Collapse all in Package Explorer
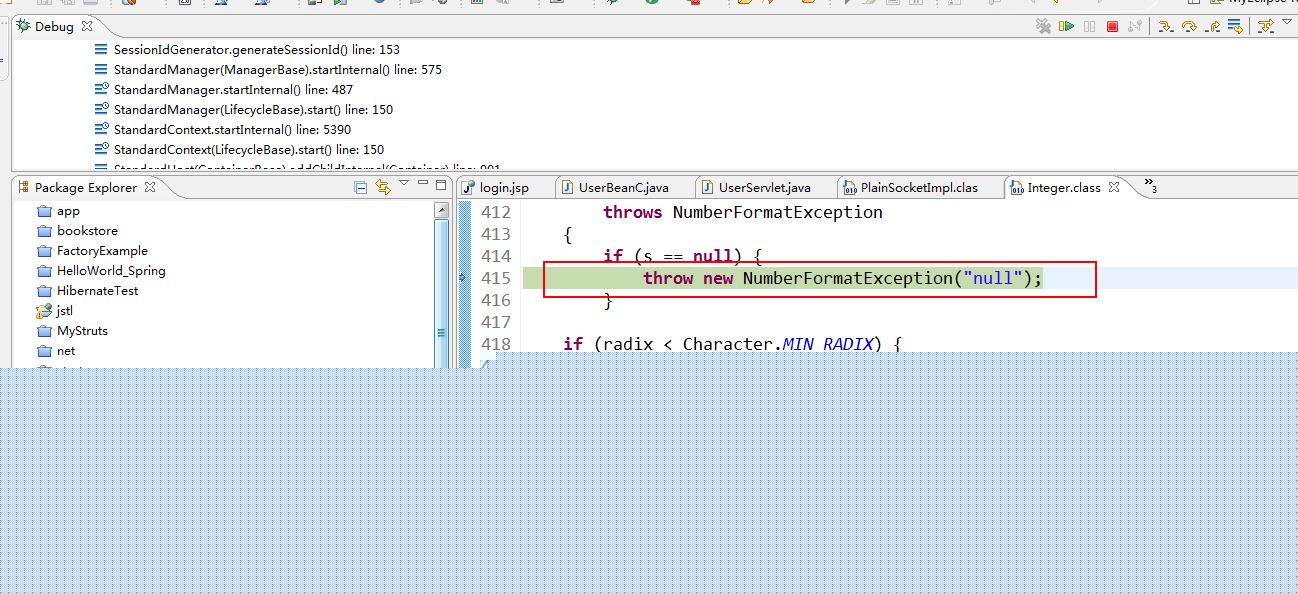The height and width of the screenshot is (594, 1298). [x=361, y=187]
